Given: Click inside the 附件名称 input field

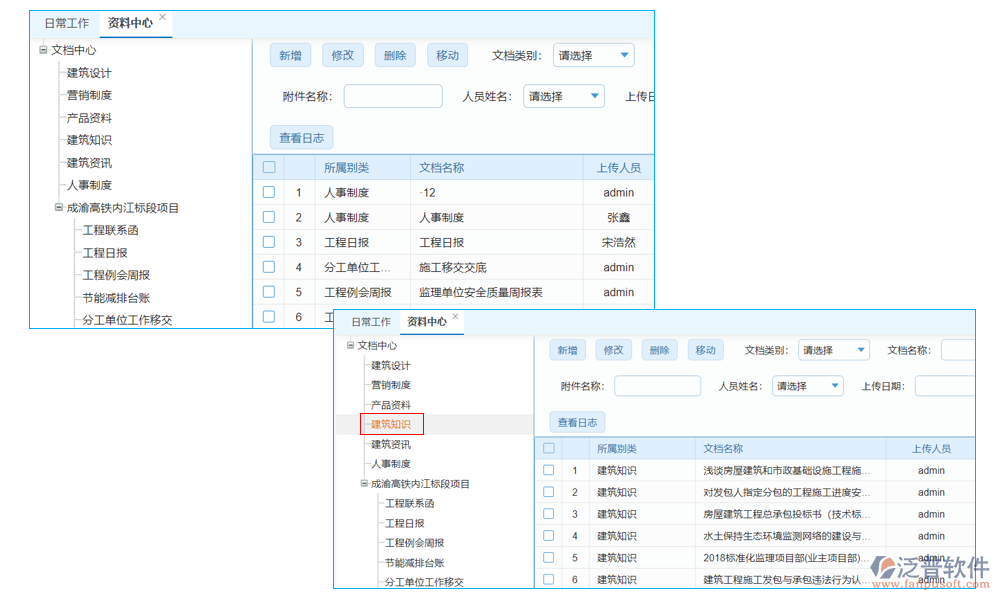Looking at the screenshot, I should click(657, 385).
